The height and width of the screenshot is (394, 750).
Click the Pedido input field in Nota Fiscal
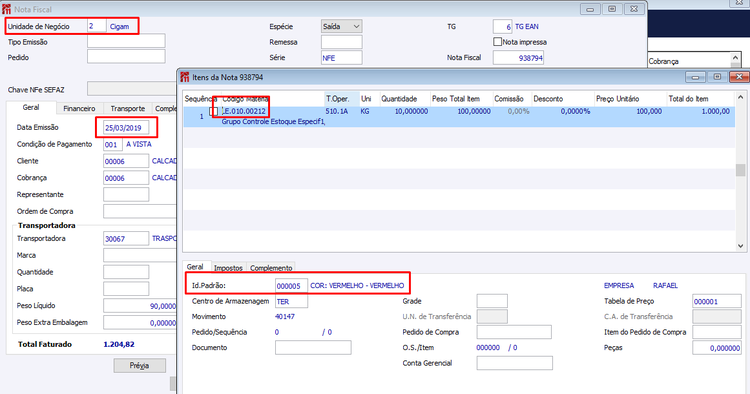126,56
